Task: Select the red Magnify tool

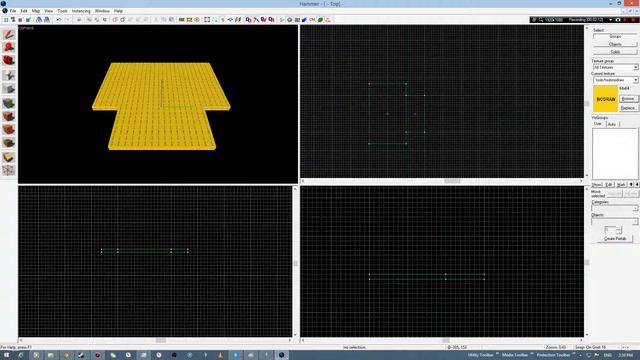Action: tap(9, 47)
